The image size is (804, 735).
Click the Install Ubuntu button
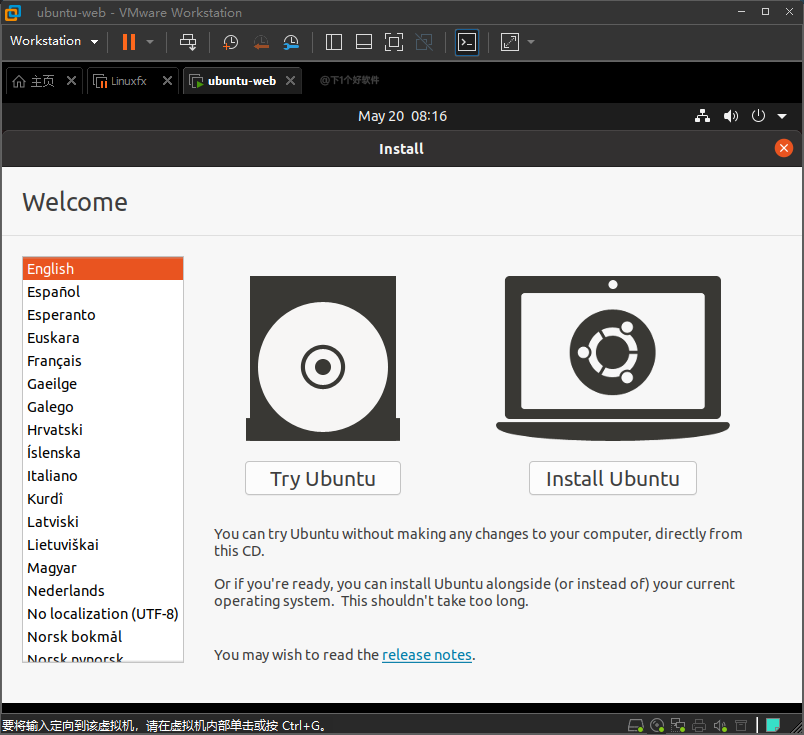point(612,478)
